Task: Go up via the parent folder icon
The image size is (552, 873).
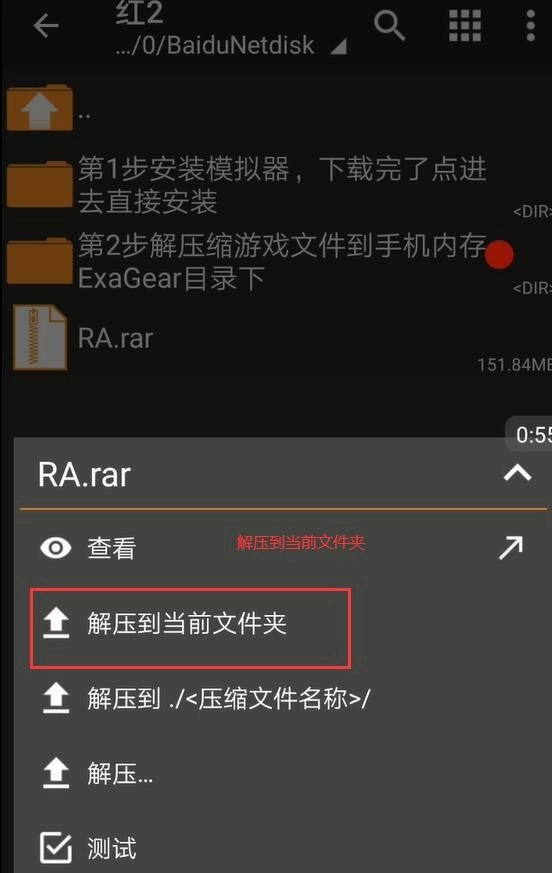Action: (40, 107)
